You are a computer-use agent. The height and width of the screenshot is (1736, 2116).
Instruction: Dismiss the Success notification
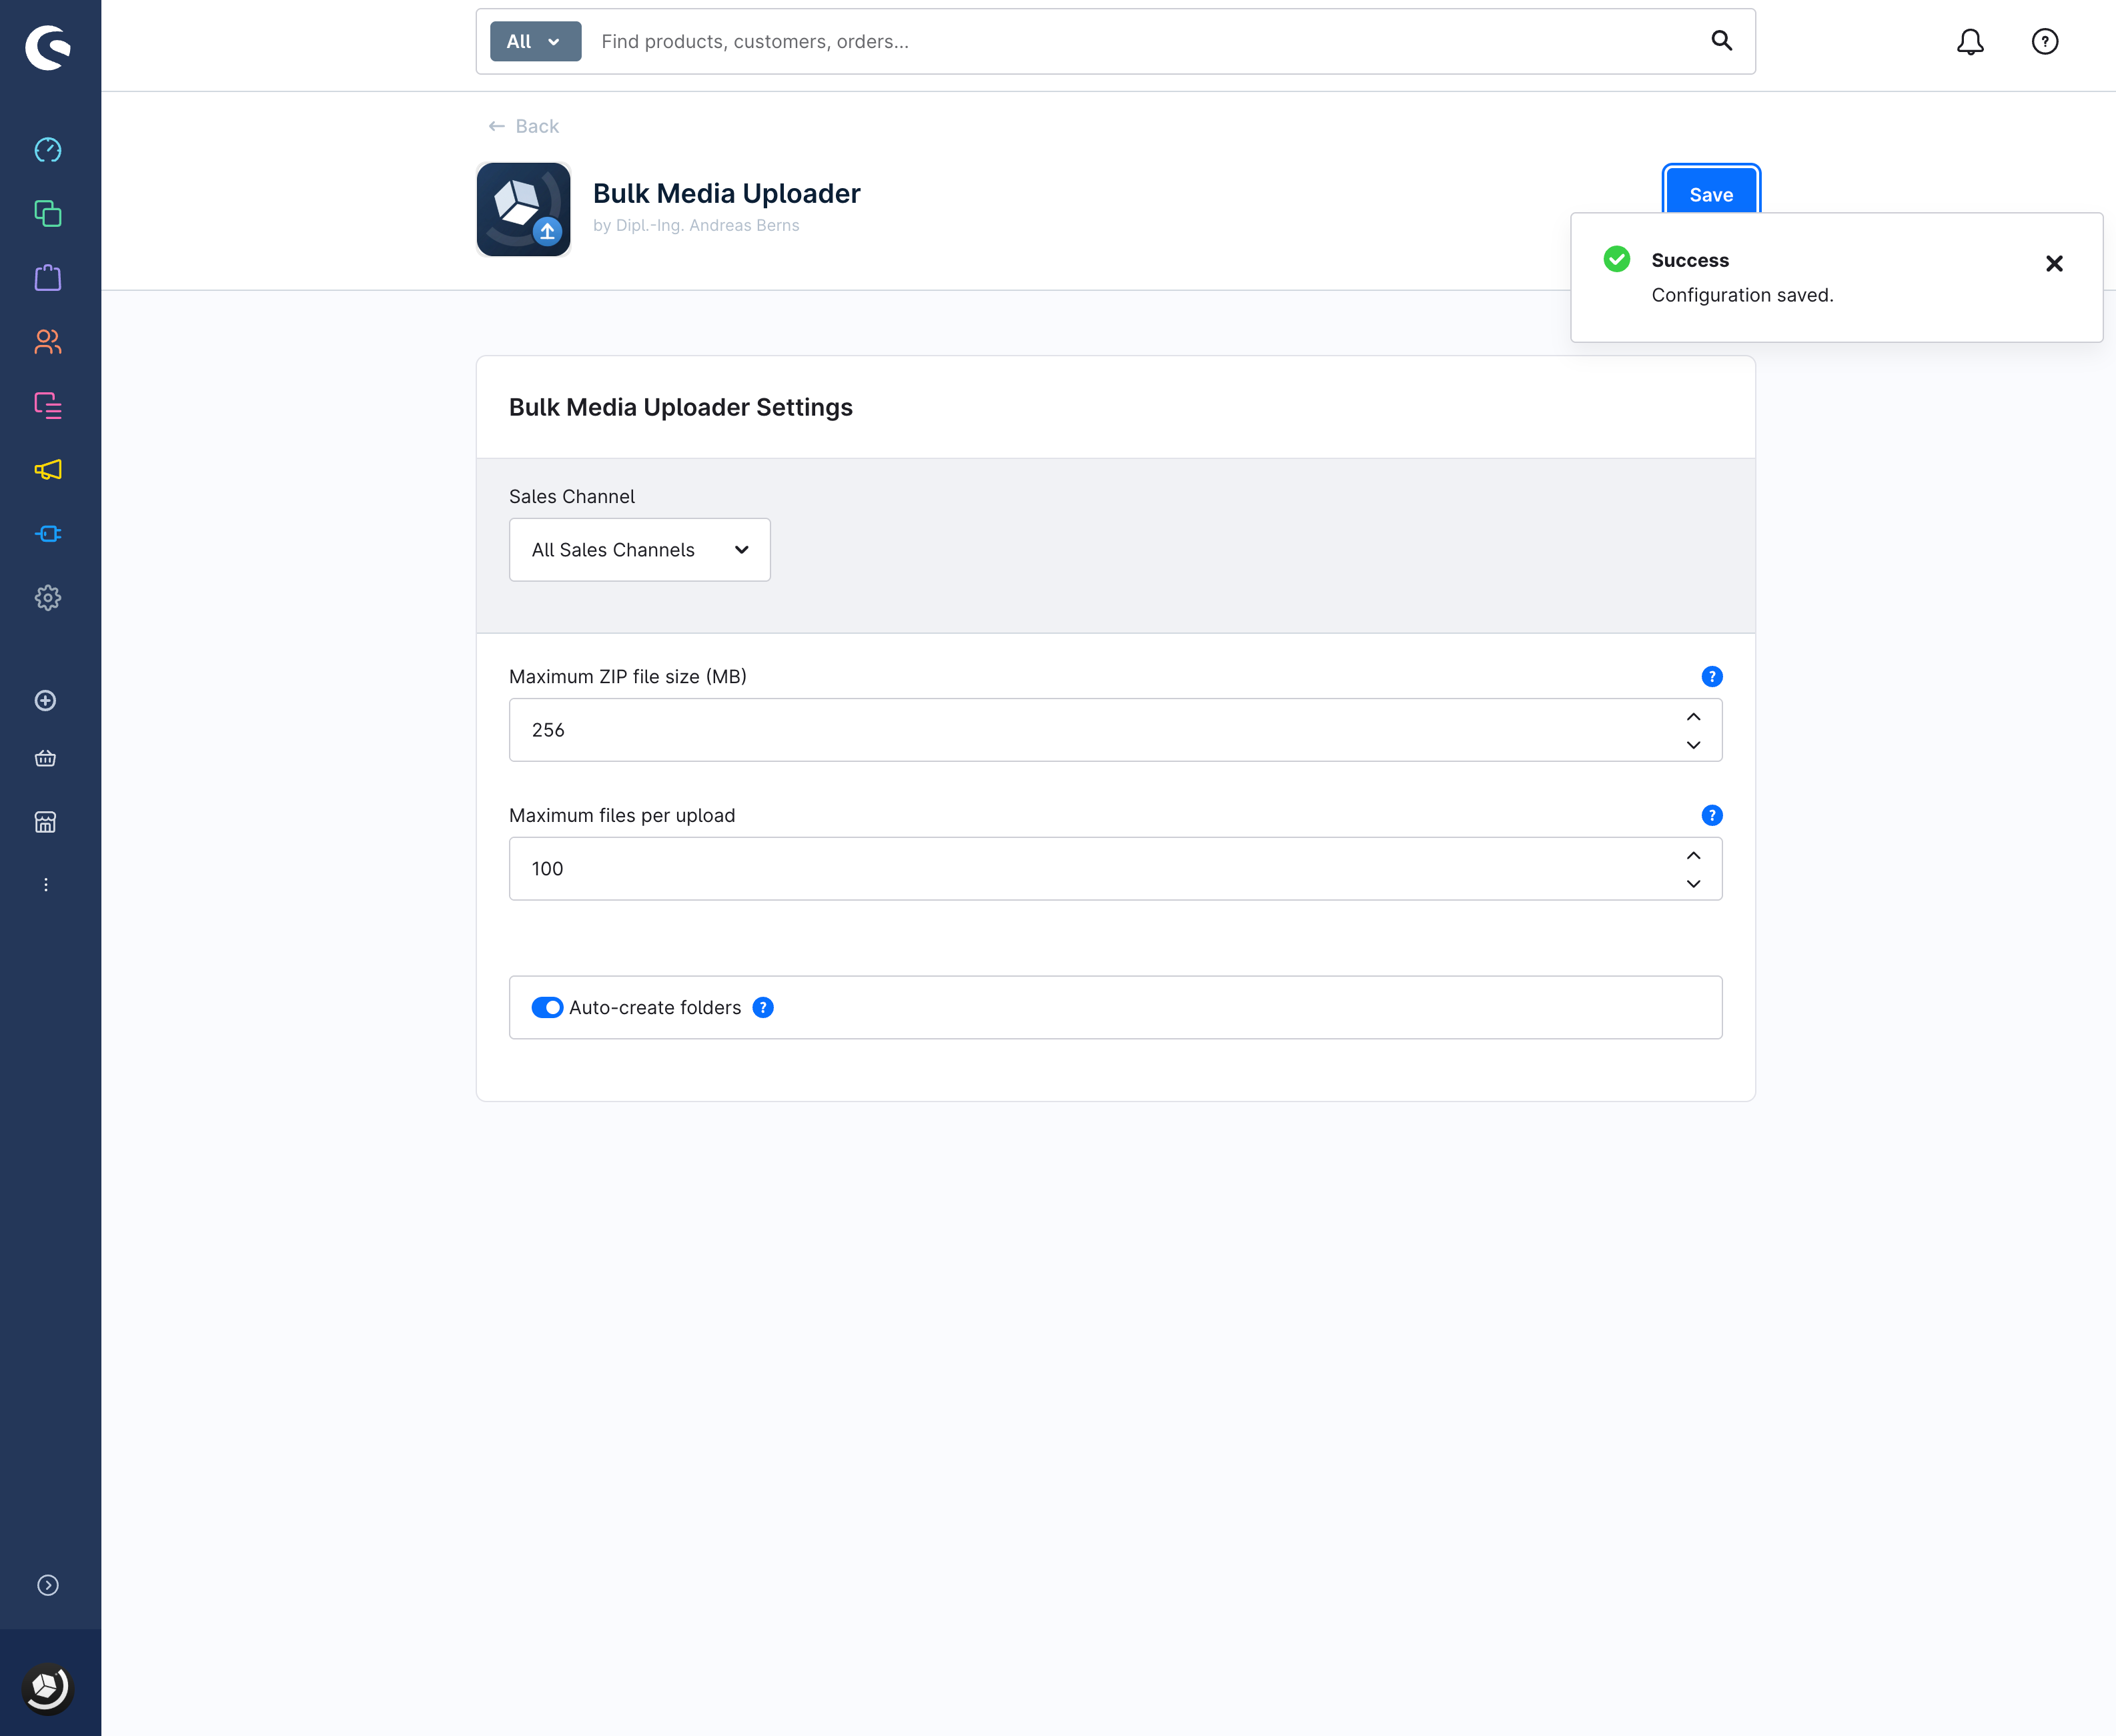click(x=2054, y=264)
